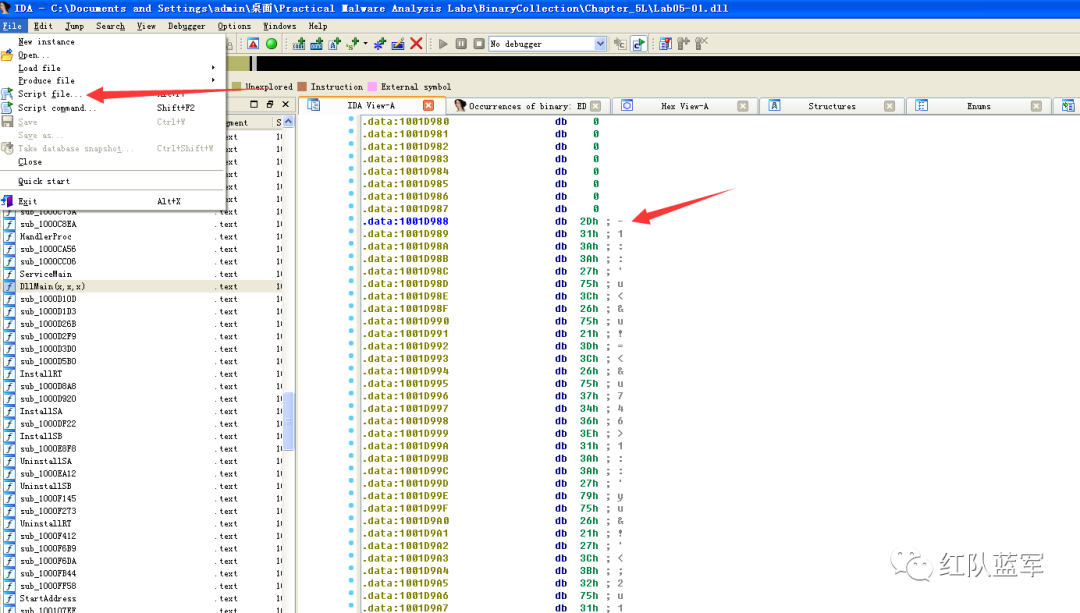
Task: Start process with the play icon
Action: click(443, 44)
